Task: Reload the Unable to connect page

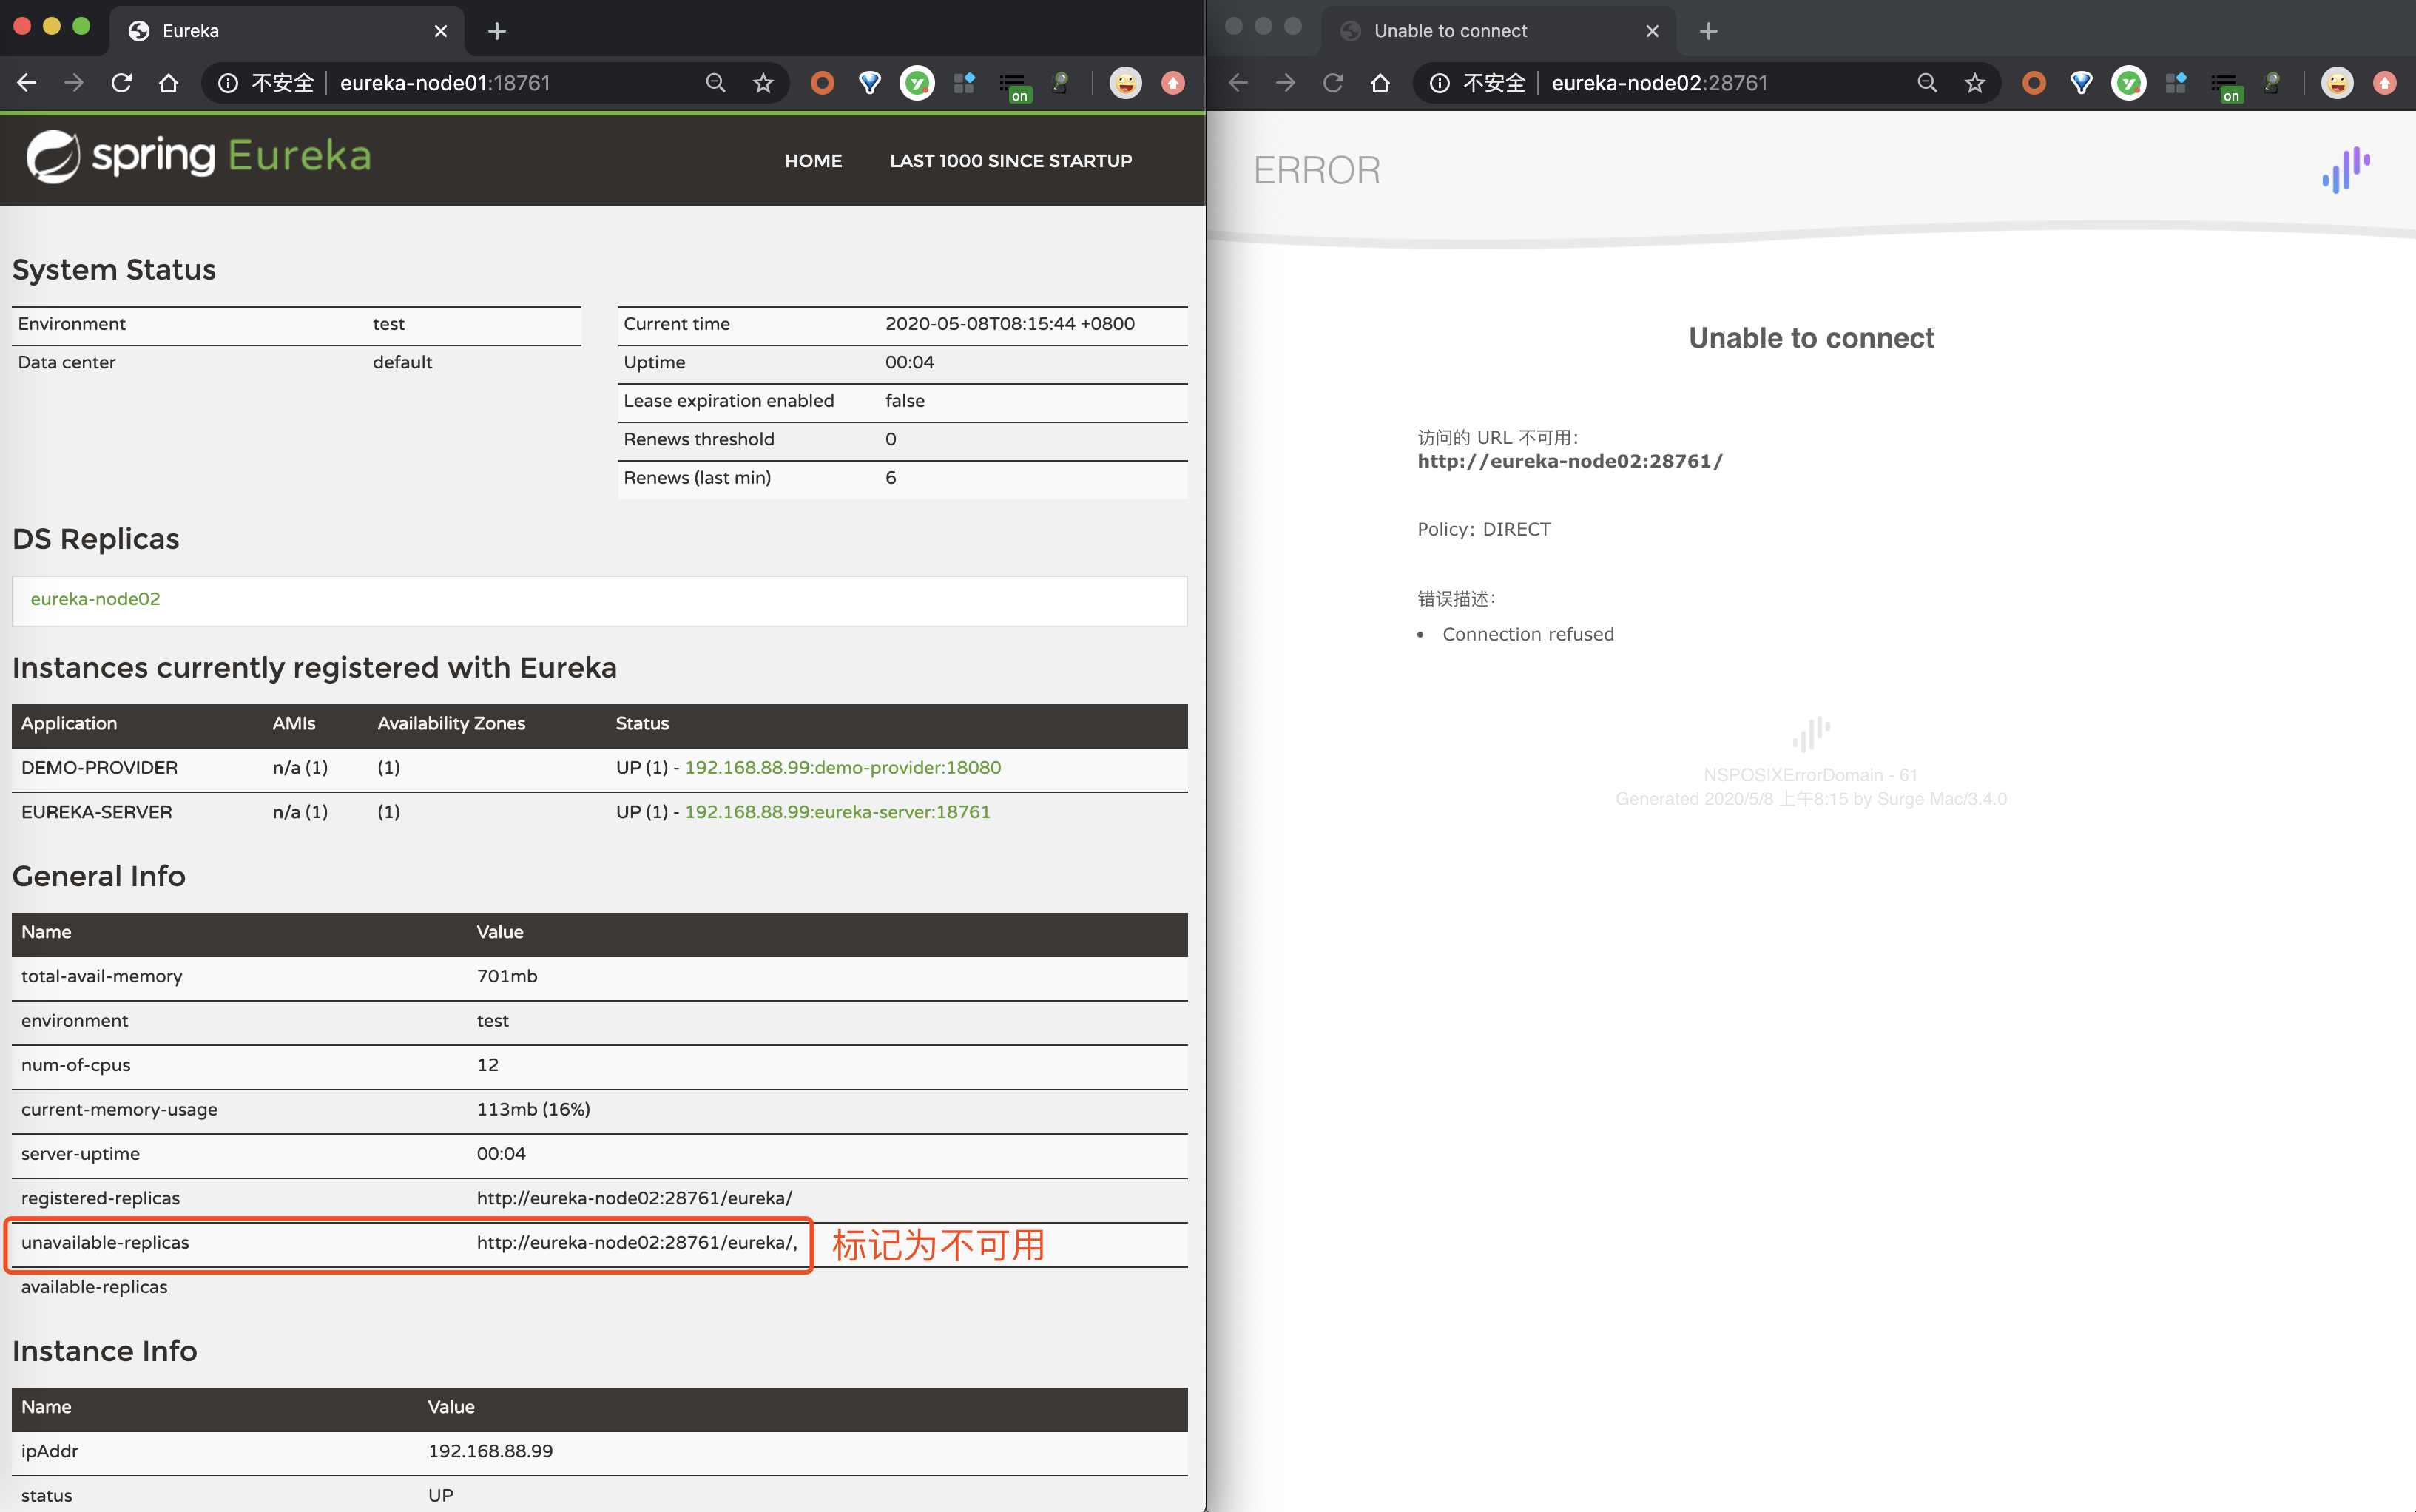Action: 1333,83
